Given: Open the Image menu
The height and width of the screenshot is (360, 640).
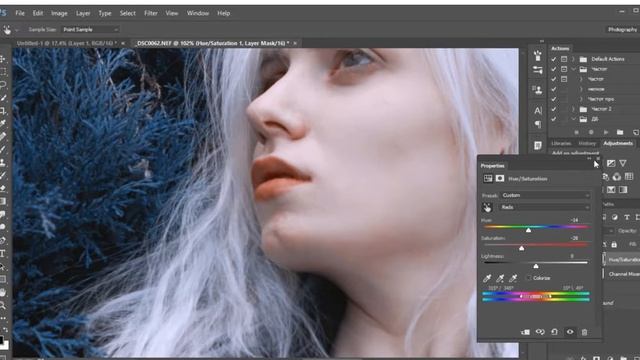Looking at the screenshot, I should click(59, 13).
